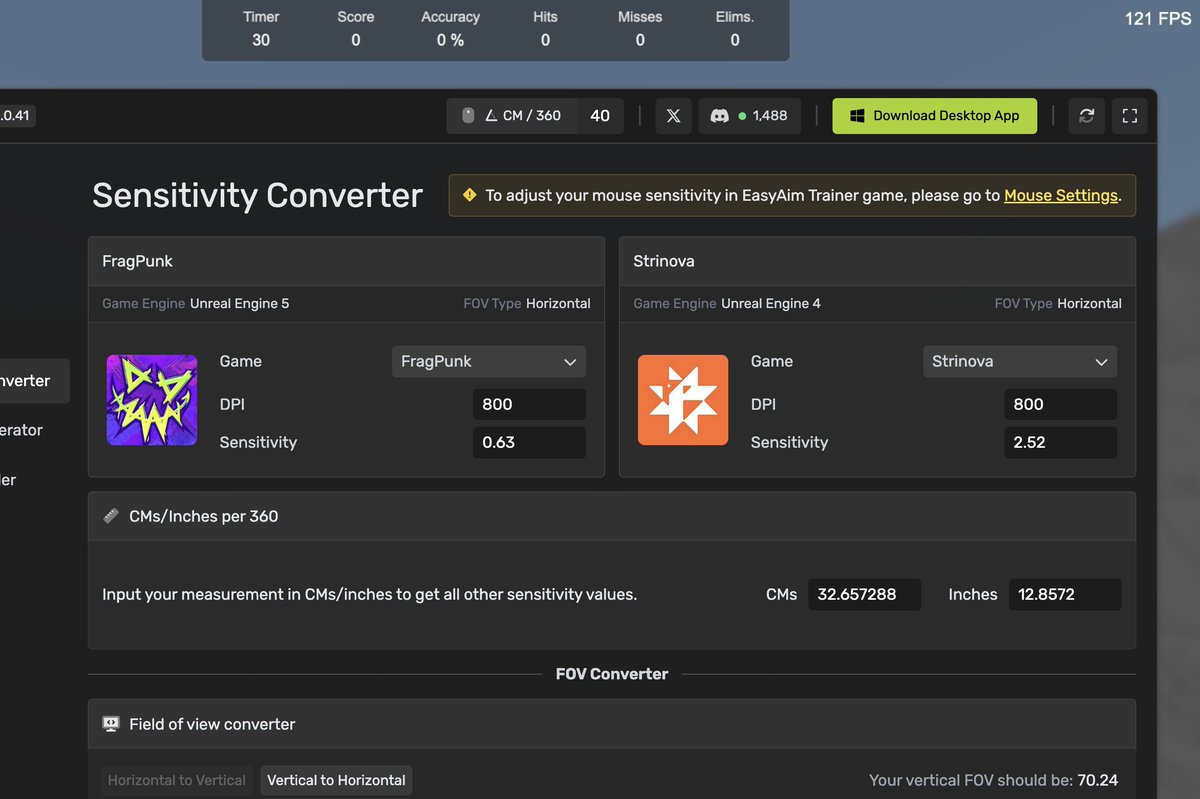Click the ruler icon by CMs/Inches per 360
This screenshot has height=799, width=1200.
click(111, 516)
